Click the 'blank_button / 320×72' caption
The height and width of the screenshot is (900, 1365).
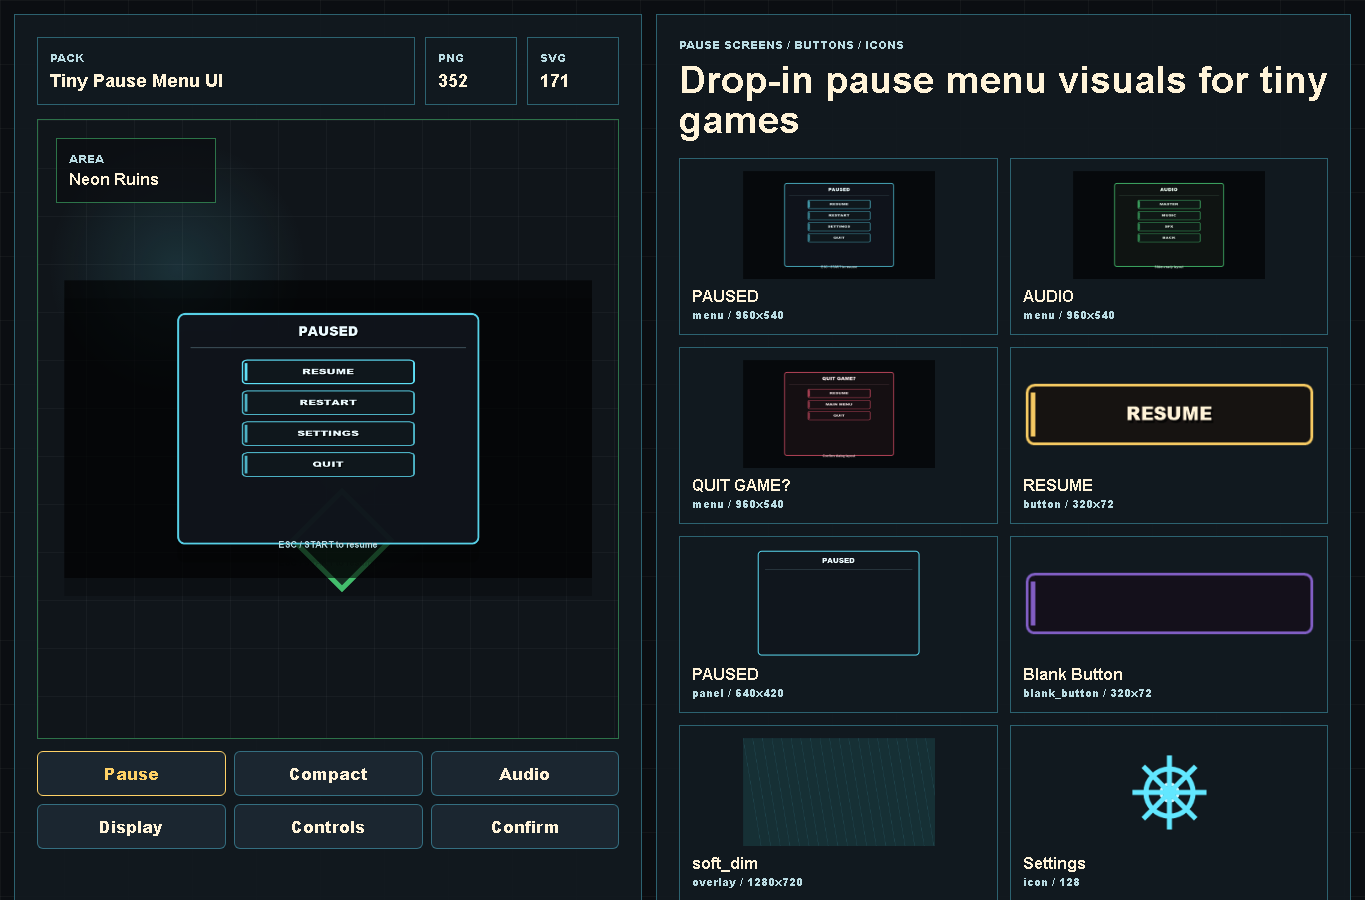click(x=1087, y=693)
